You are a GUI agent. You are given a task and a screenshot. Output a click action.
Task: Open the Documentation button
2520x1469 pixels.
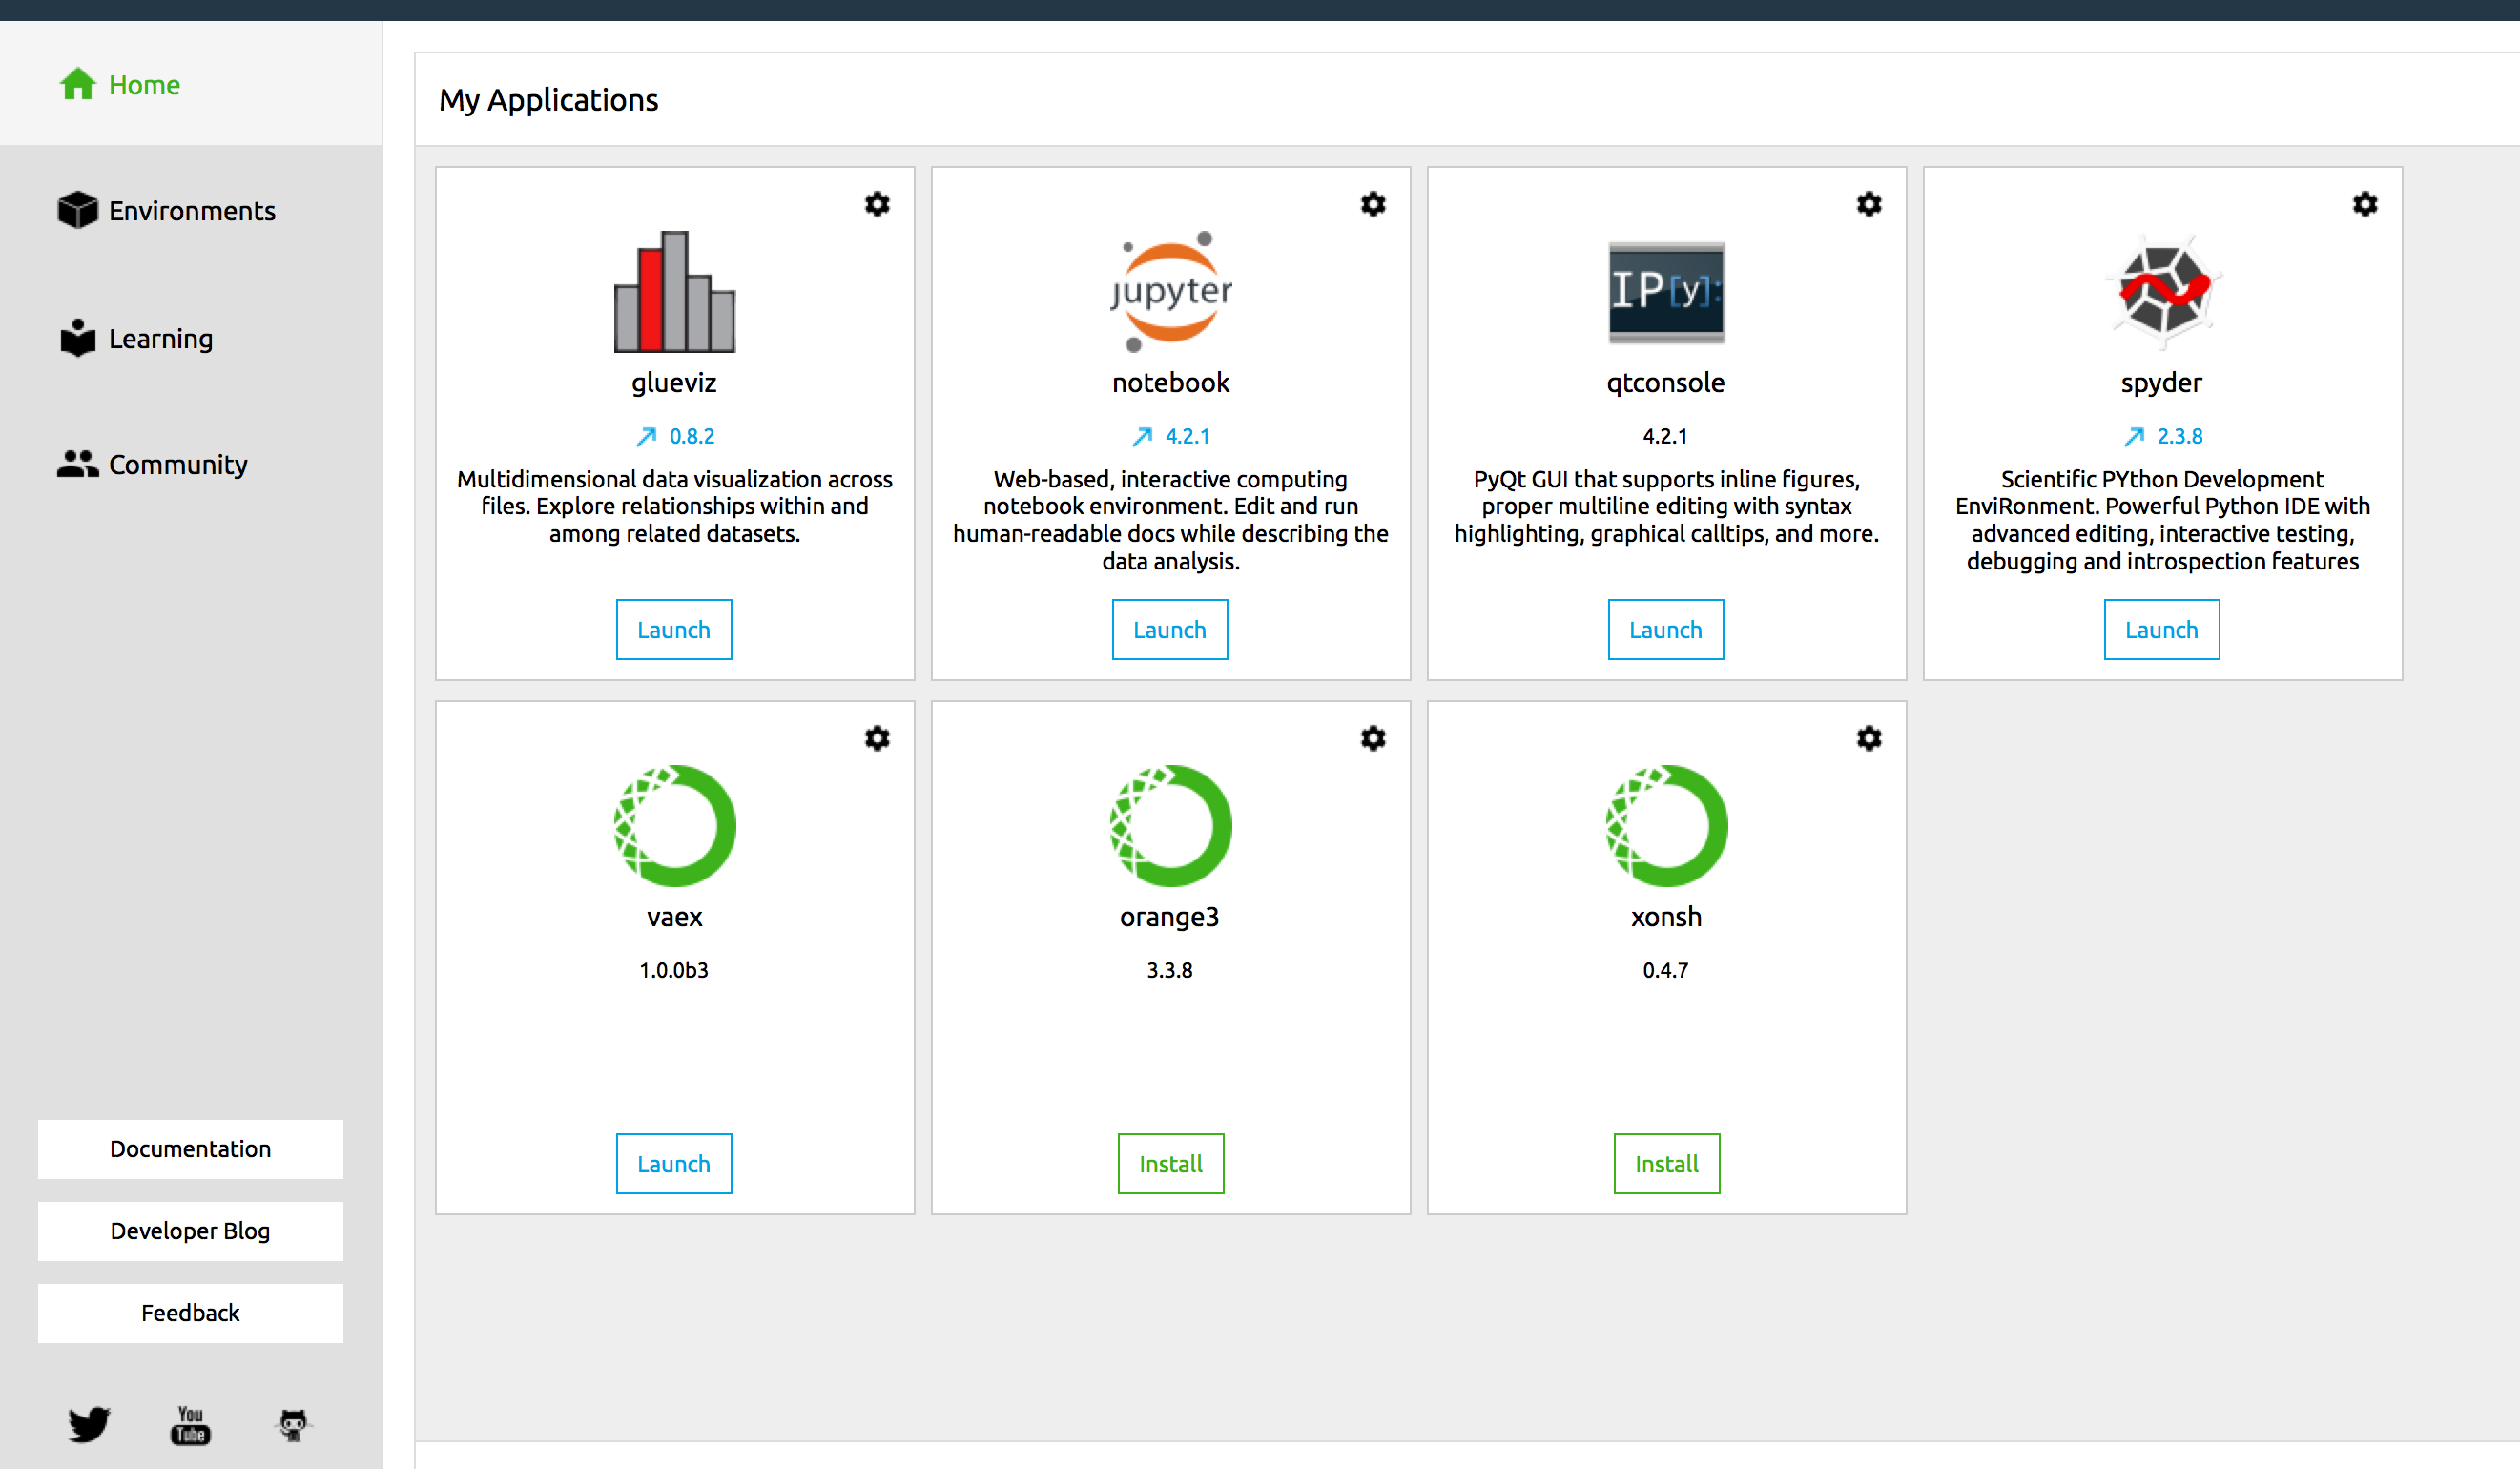(x=190, y=1149)
